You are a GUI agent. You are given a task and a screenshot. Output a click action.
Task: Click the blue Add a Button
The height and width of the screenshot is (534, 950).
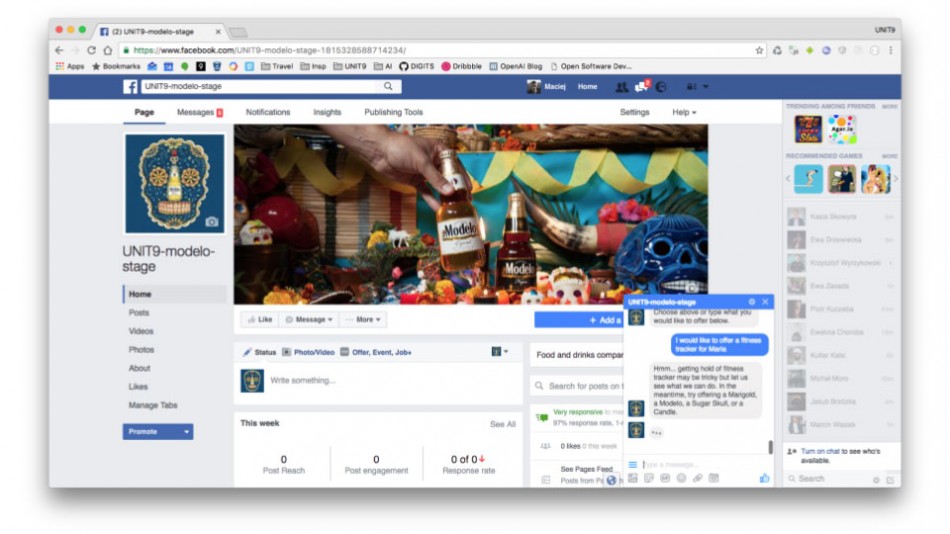(579, 319)
